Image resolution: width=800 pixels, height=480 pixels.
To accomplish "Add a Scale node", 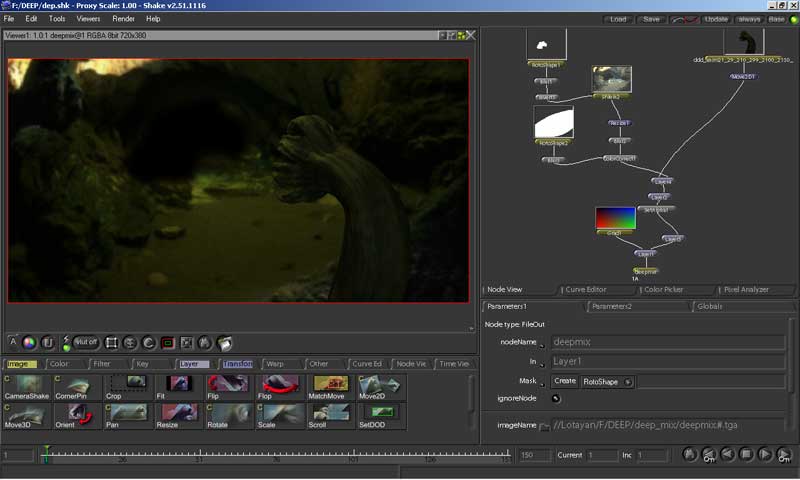I will pos(279,416).
